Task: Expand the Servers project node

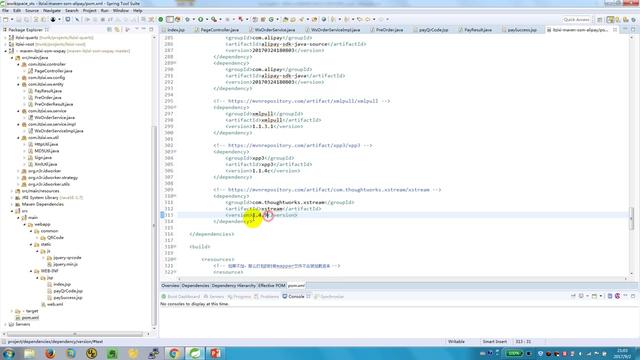Action: point(6,324)
